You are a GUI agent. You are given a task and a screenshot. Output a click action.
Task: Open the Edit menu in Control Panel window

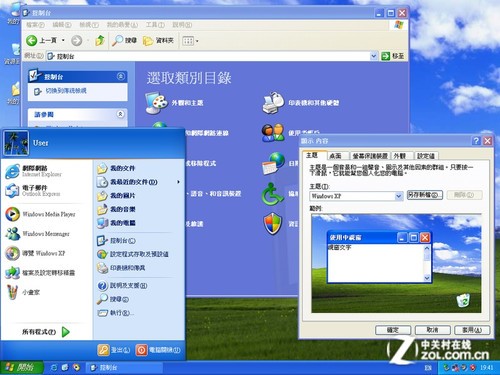[x=62, y=25]
